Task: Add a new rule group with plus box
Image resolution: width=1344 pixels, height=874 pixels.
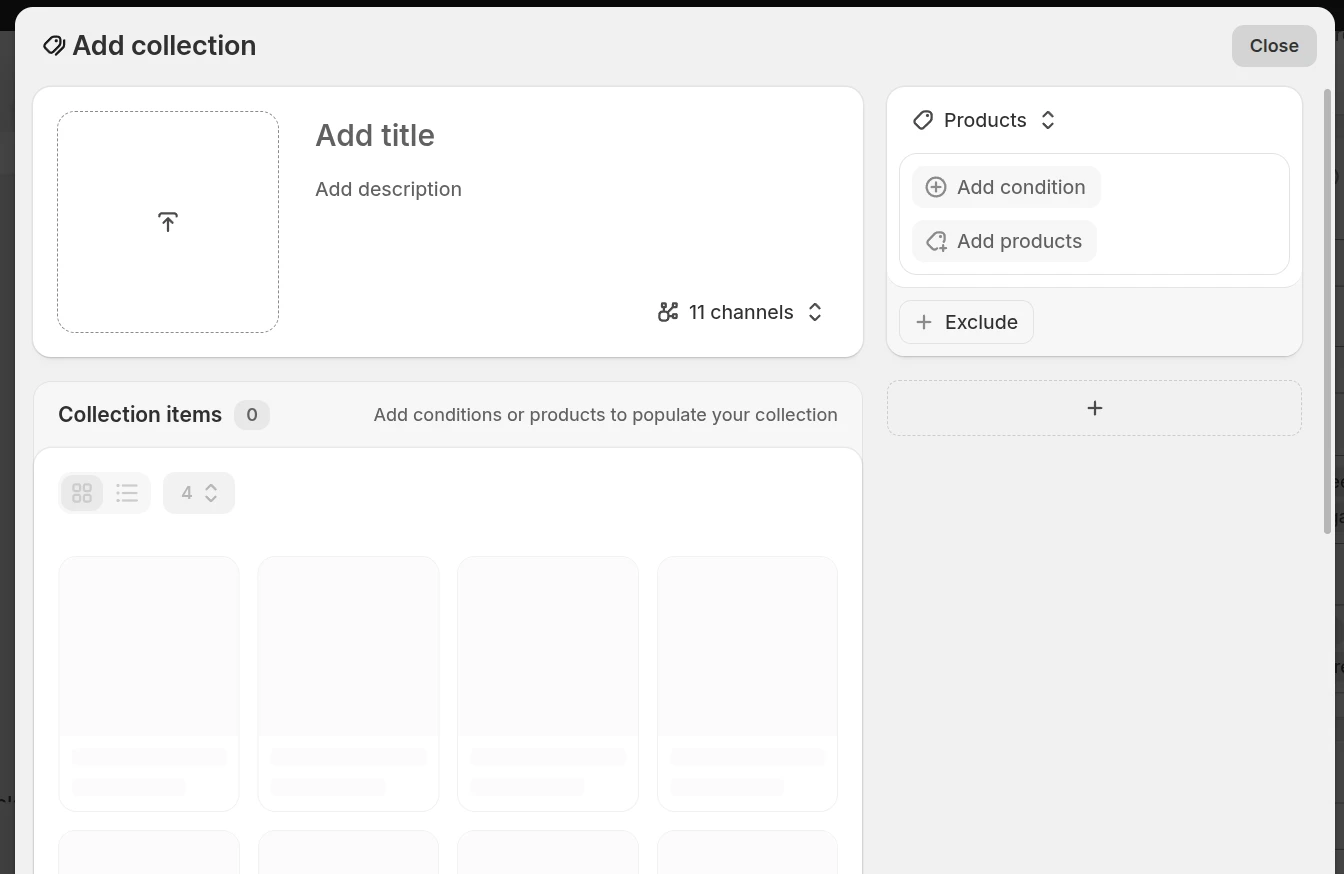Action: pyautogui.click(x=1094, y=408)
